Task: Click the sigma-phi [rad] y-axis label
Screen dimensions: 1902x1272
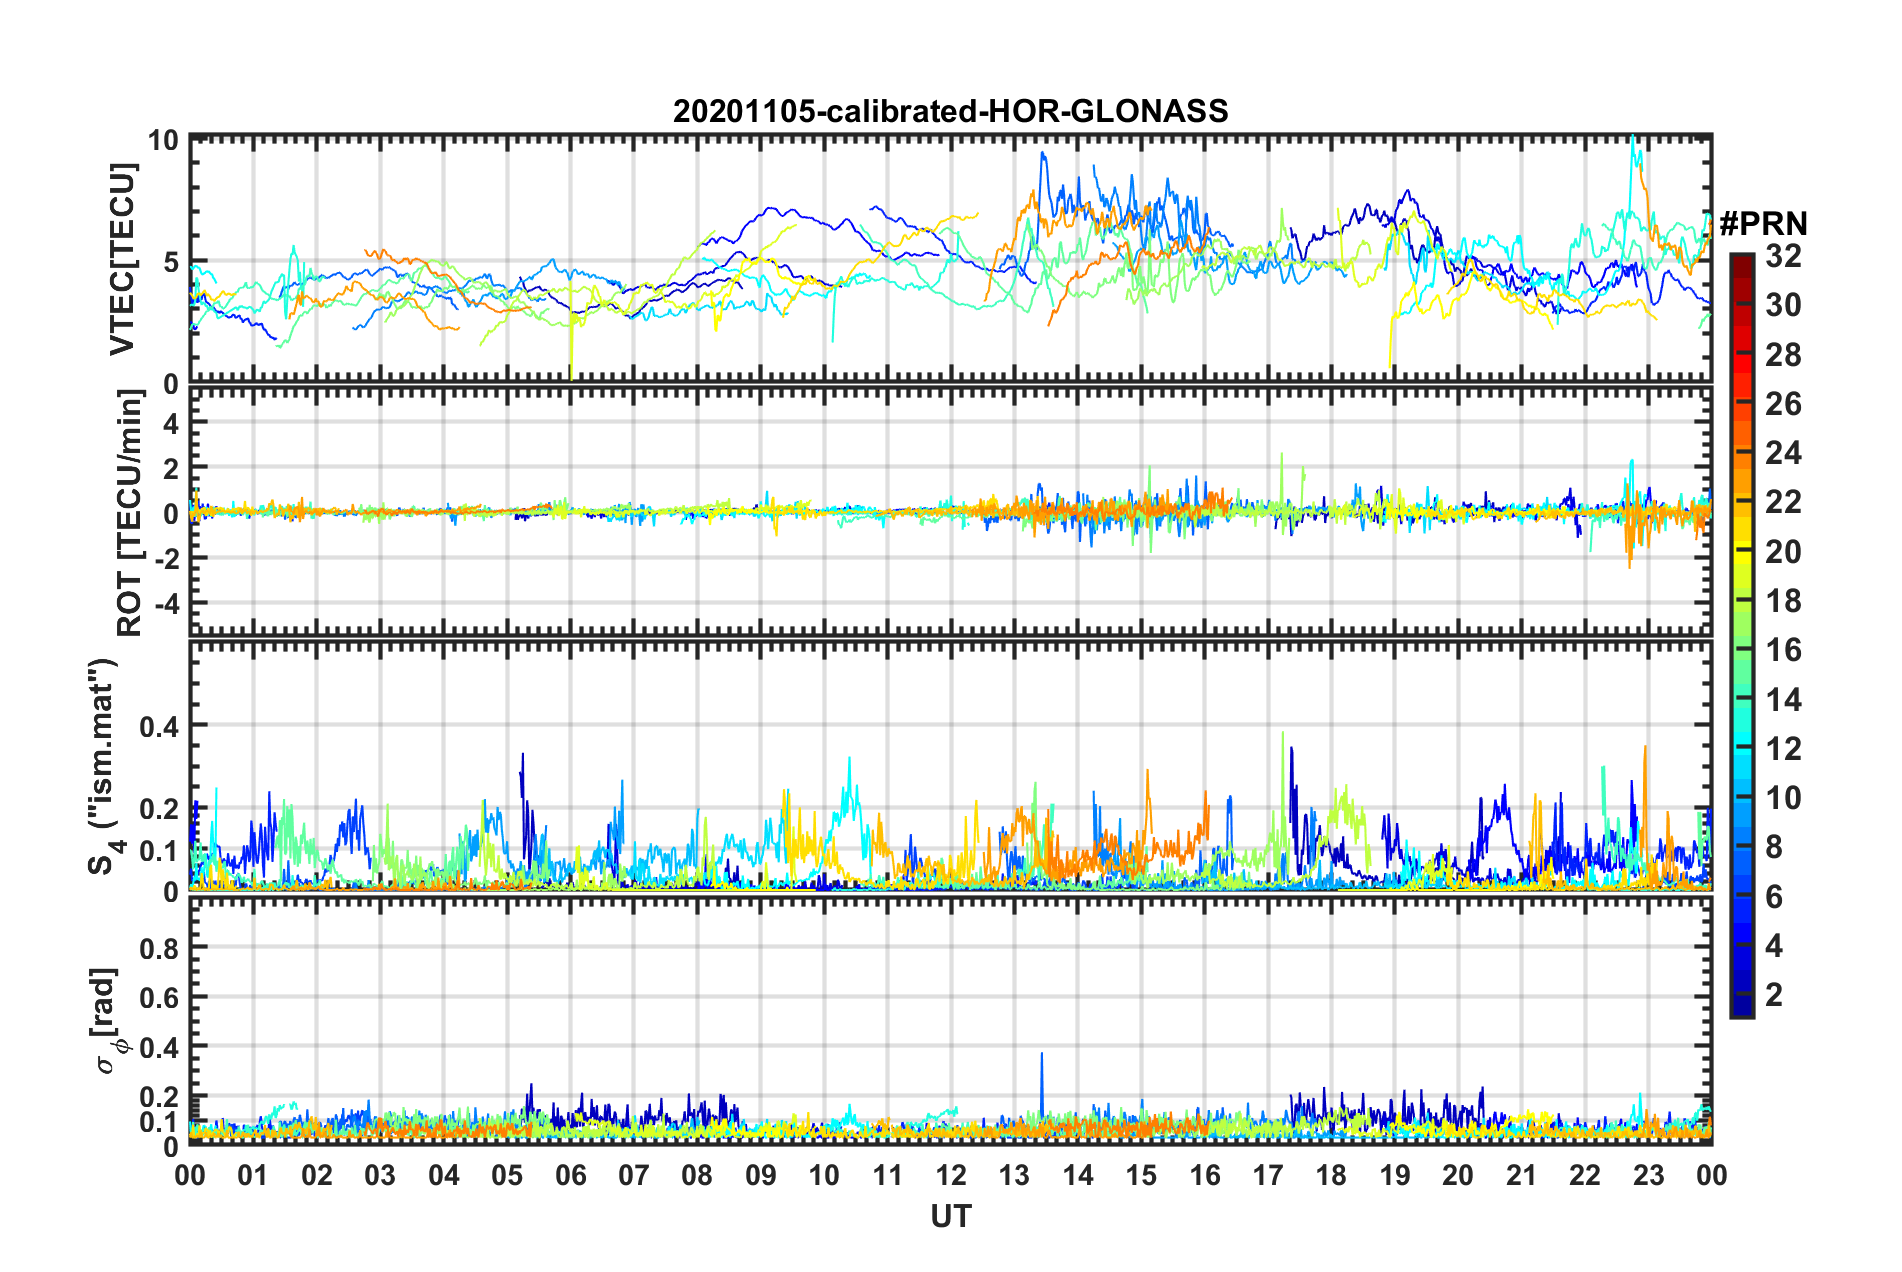Action: [106, 1021]
